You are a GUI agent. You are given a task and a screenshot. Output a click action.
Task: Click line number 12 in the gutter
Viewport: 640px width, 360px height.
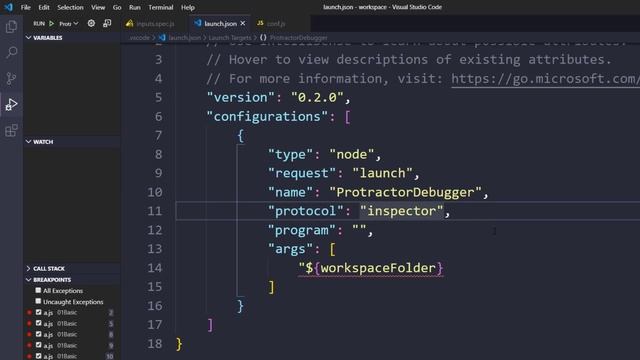(x=155, y=230)
